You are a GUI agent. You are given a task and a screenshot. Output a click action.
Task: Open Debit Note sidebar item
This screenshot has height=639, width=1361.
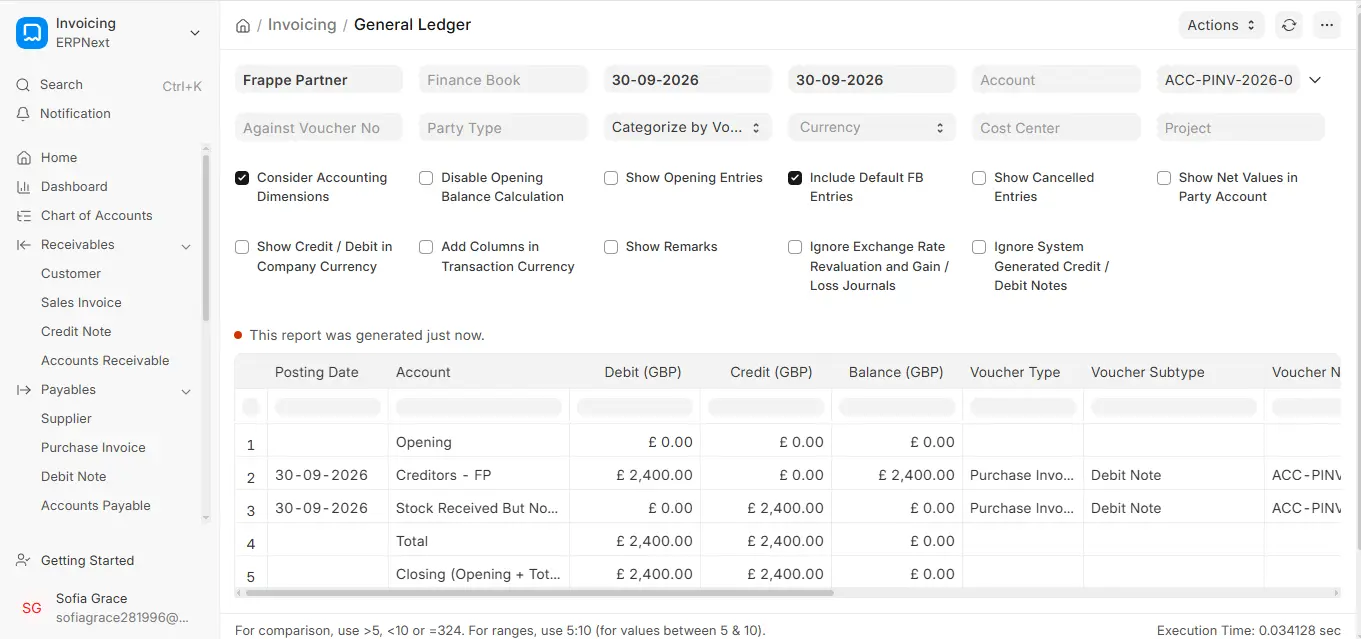(74, 477)
